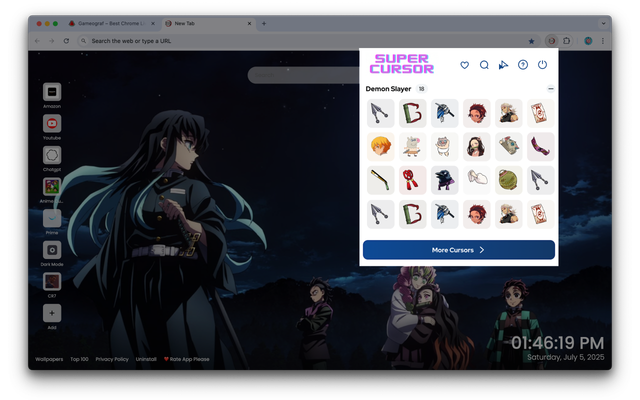640x400 pixels.
Task: Pick the chibi pig baby cursor
Action: pyautogui.click(x=444, y=147)
